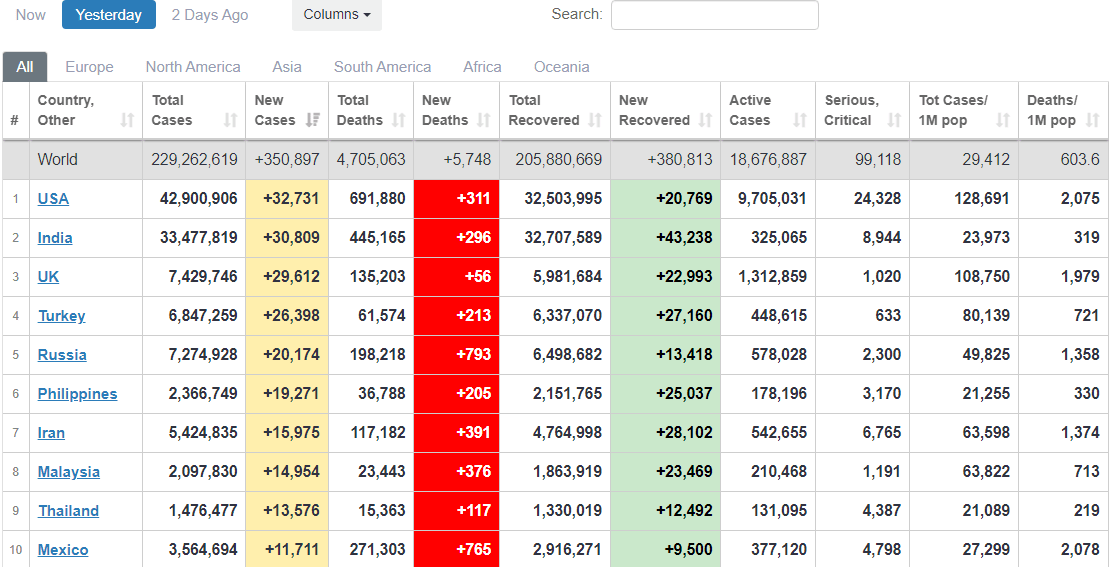Open the Columns dropdown

click(x=336, y=15)
